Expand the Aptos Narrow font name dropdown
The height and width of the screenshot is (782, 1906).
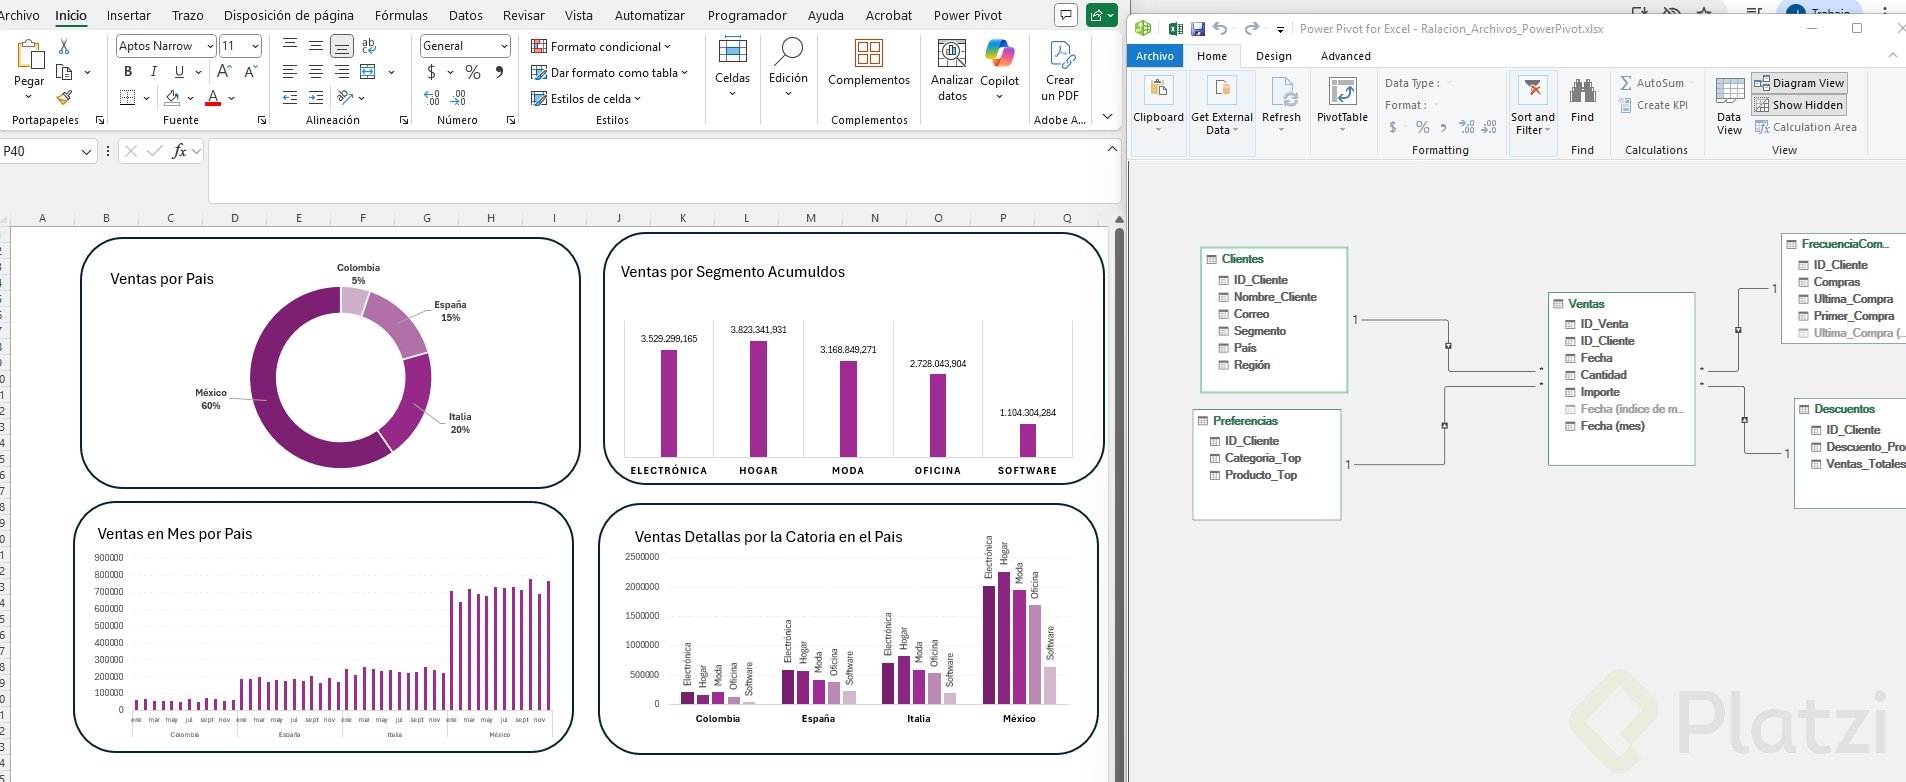(x=210, y=46)
